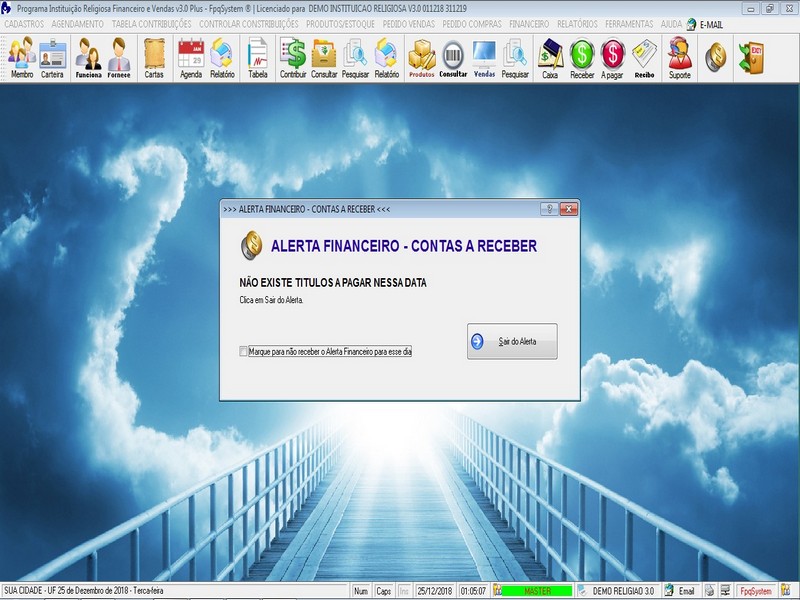This screenshot has height=600, width=800.
Task: Click the DEMO RELIGIAO 3.0 status entry
Action: tap(623, 591)
